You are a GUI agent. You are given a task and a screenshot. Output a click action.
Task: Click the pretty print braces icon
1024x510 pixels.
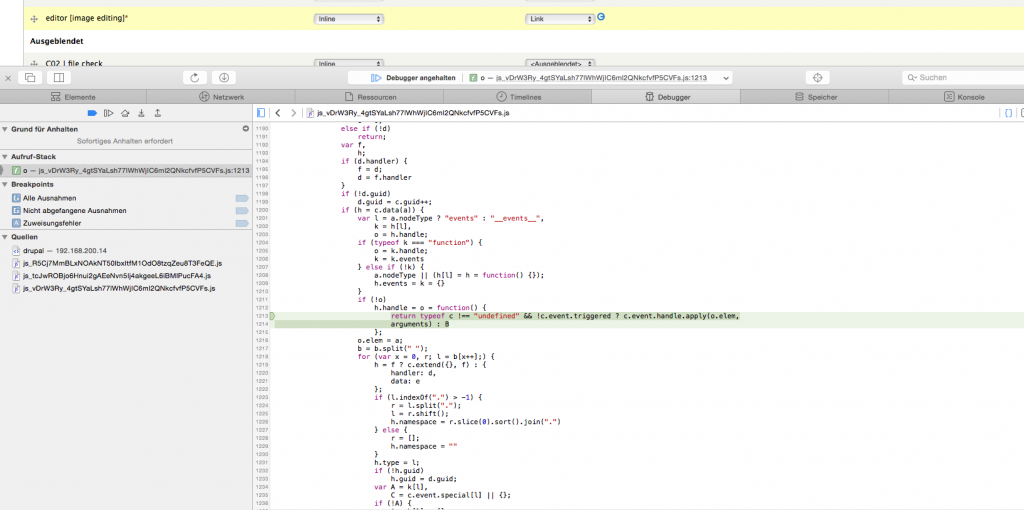point(1009,113)
